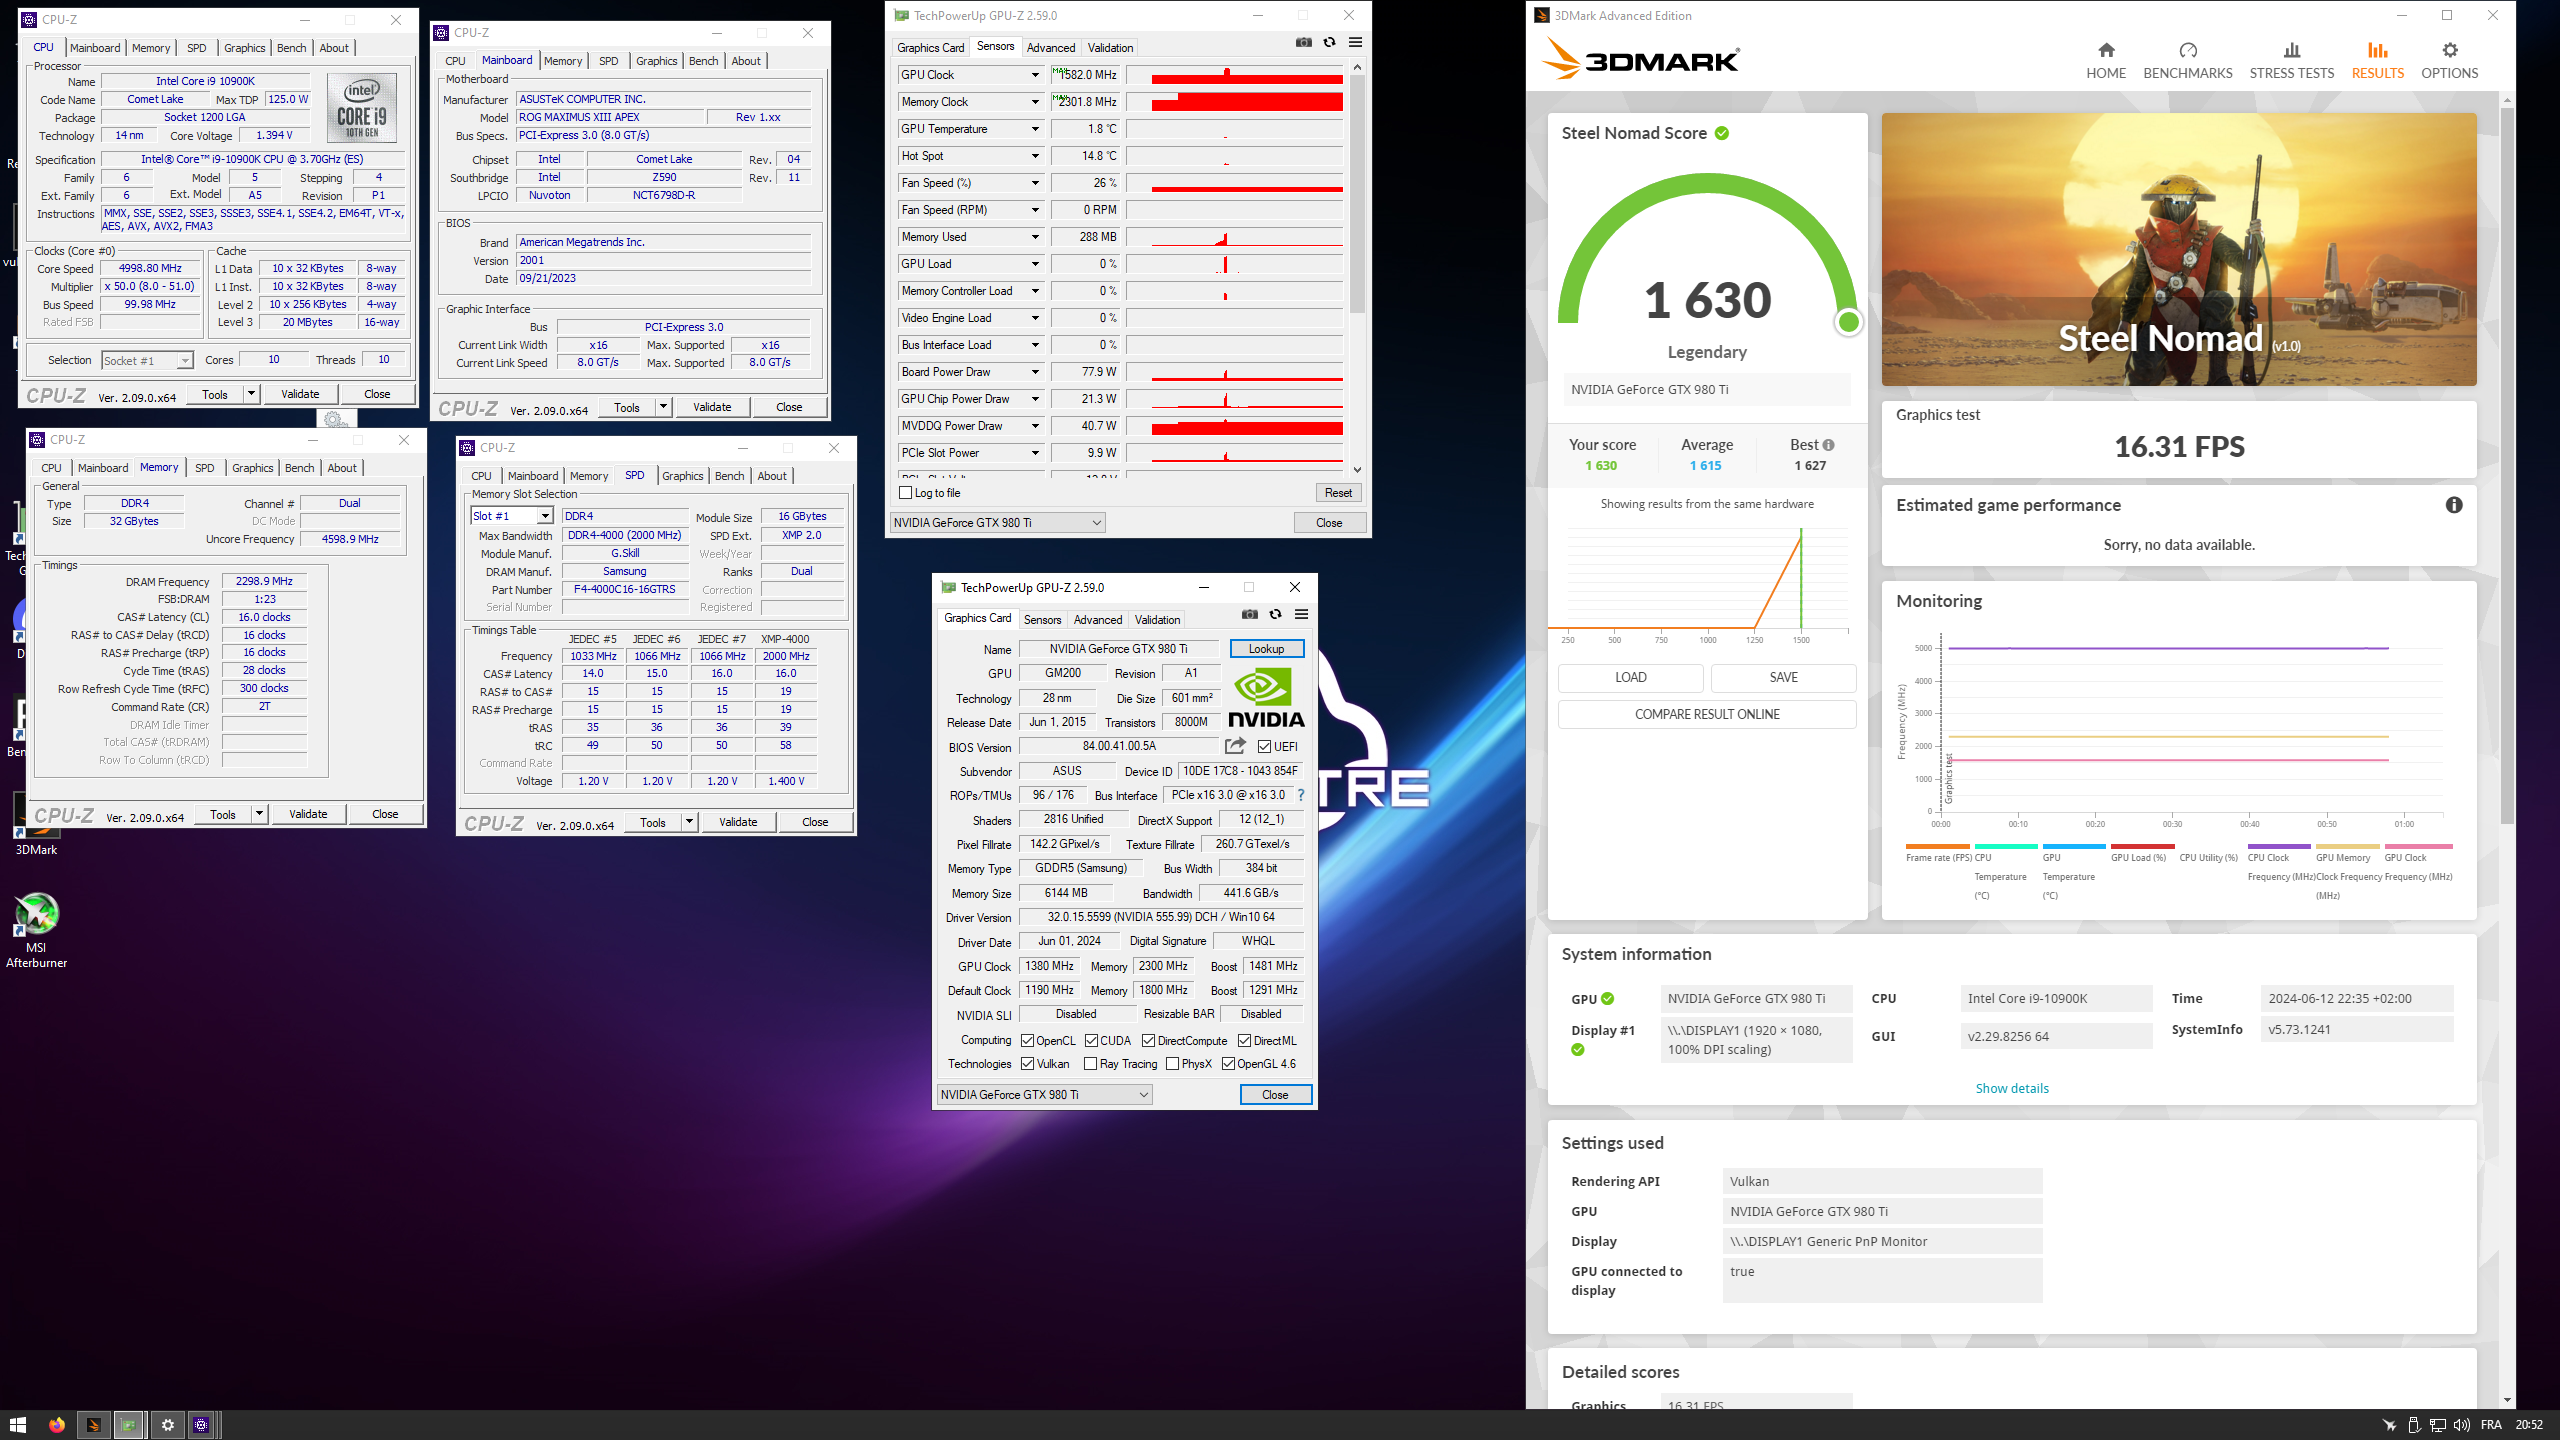Expand the Board Power Draw sensor dropdown

(x=1035, y=372)
